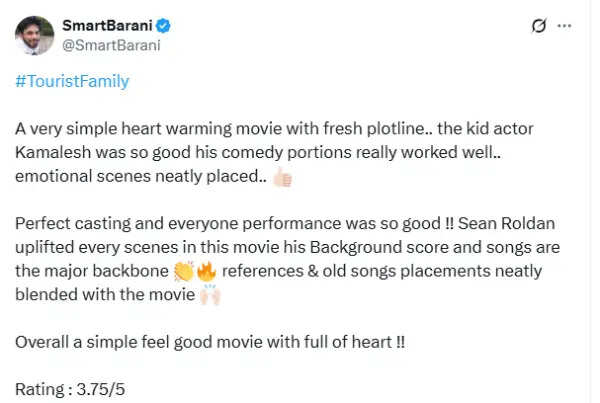Click the thumbs up emoji

pos(281,178)
